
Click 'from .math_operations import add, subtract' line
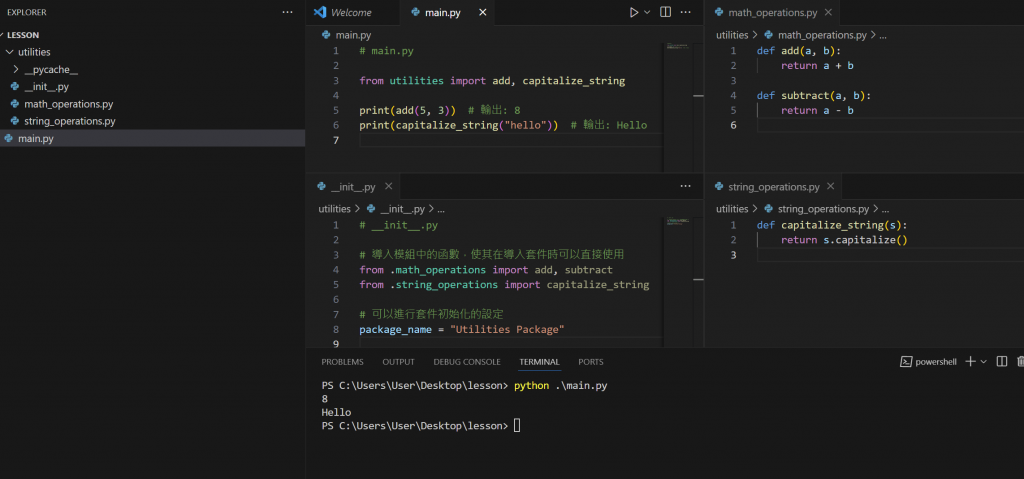(486, 269)
